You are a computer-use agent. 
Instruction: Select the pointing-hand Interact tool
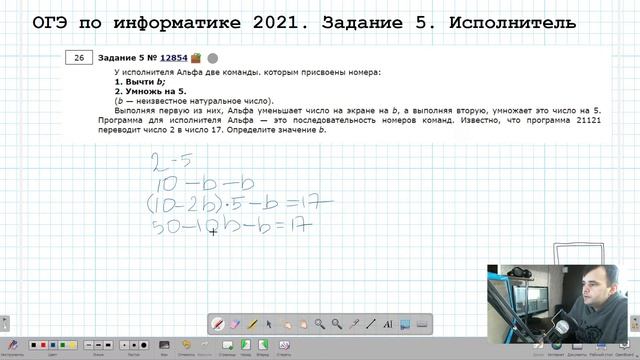287,324
